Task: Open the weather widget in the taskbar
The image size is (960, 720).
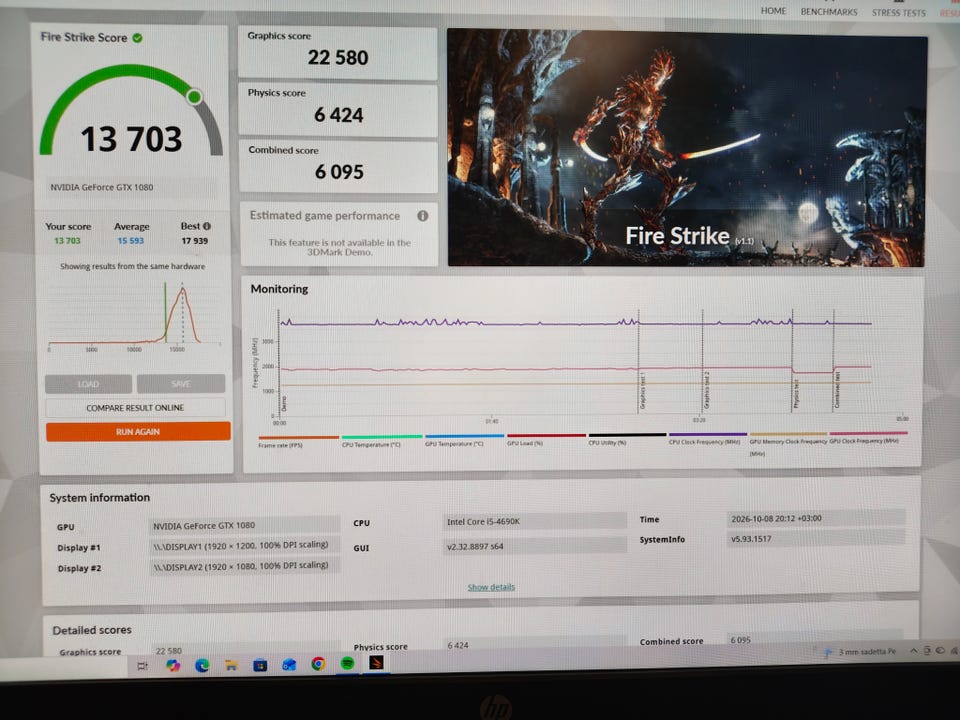Action: [860, 652]
